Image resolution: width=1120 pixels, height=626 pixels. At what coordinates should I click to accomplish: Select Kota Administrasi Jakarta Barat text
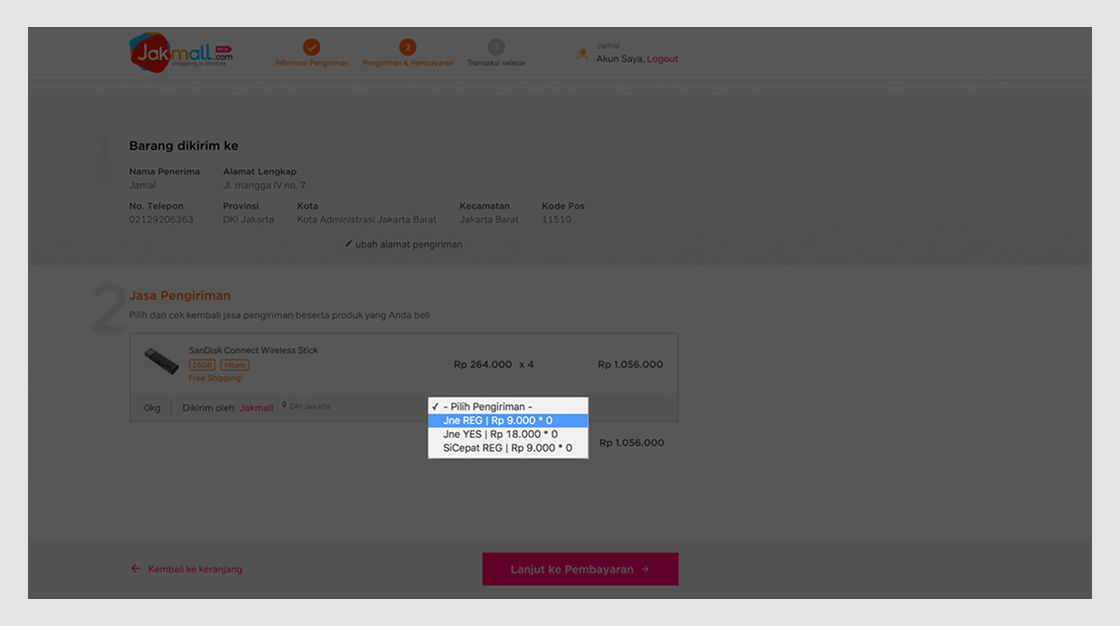(x=366, y=219)
